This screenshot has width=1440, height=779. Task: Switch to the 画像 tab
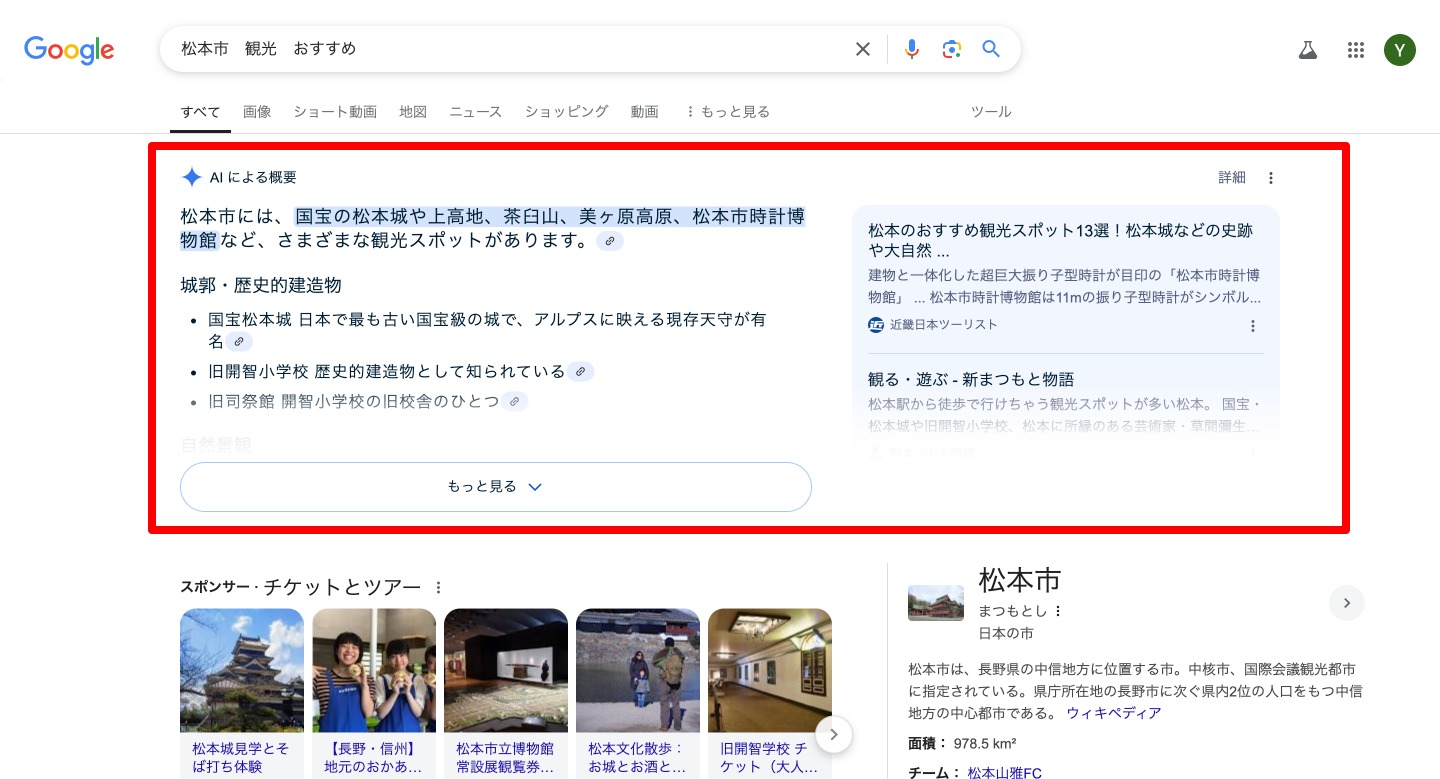point(257,112)
